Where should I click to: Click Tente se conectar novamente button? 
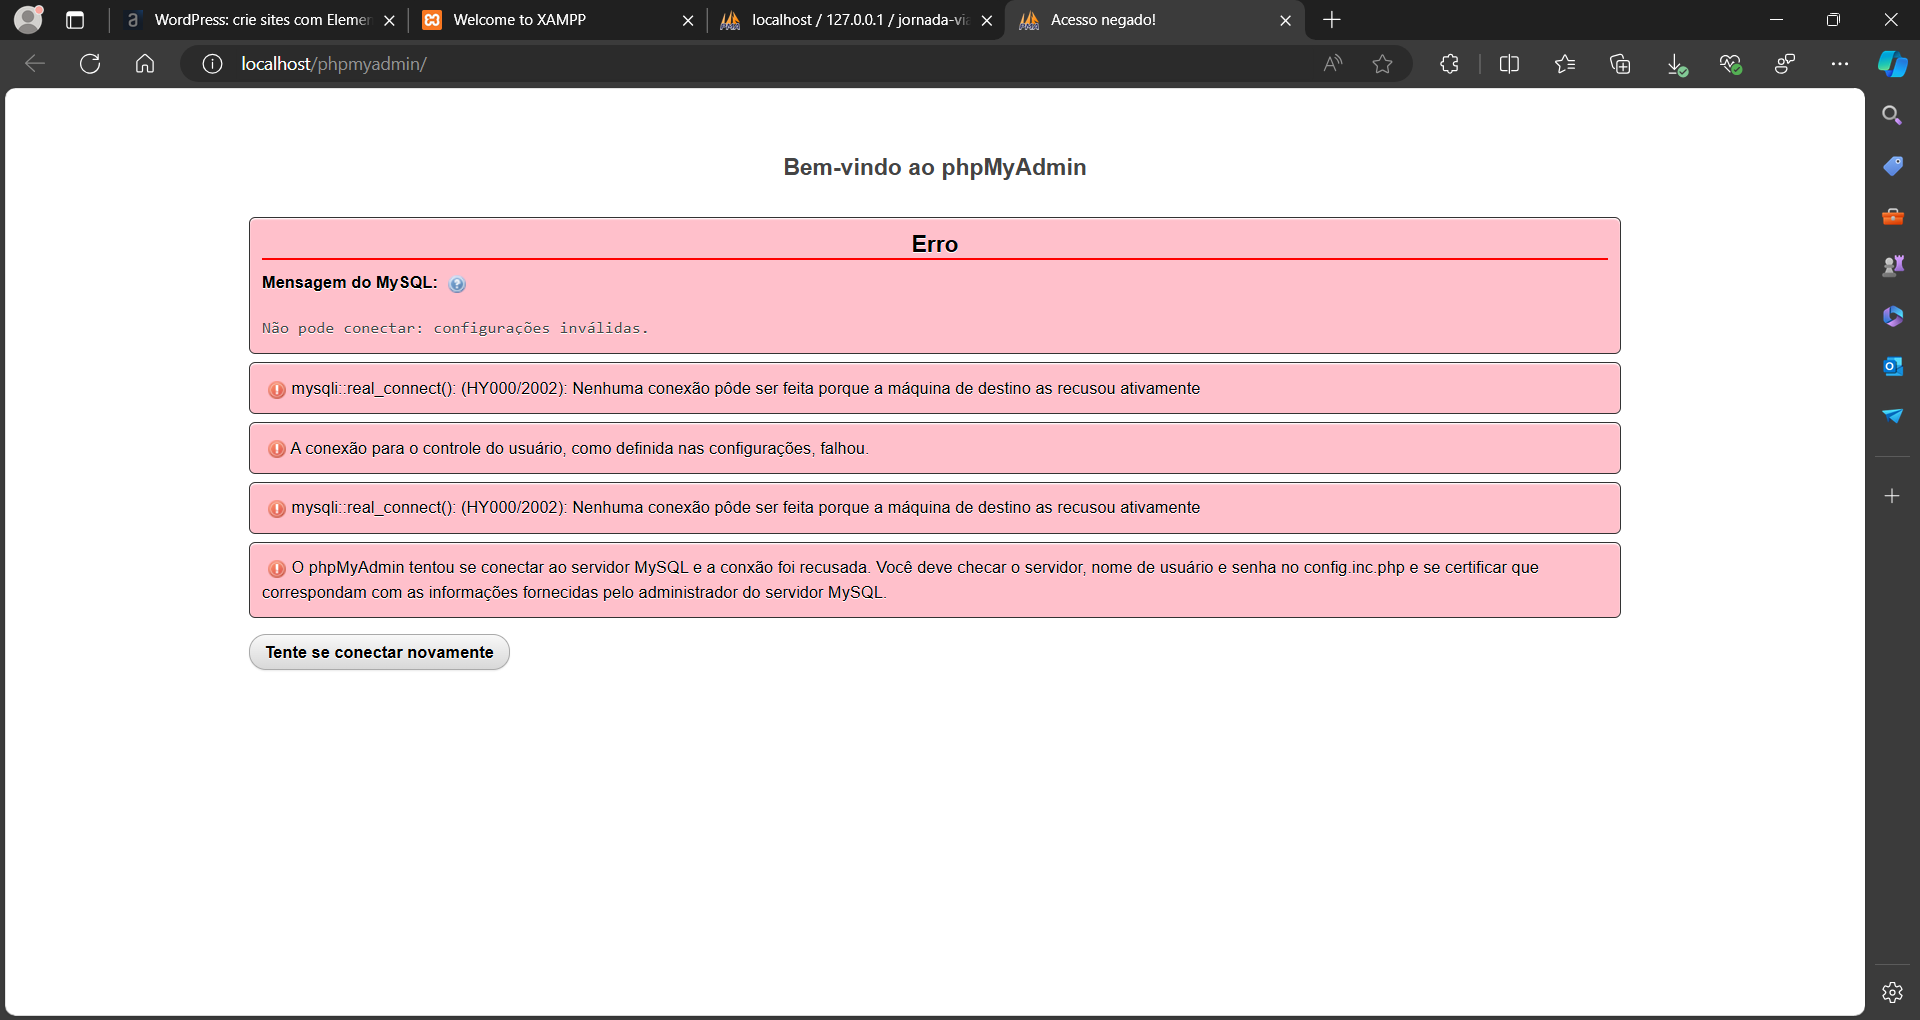(x=379, y=652)
